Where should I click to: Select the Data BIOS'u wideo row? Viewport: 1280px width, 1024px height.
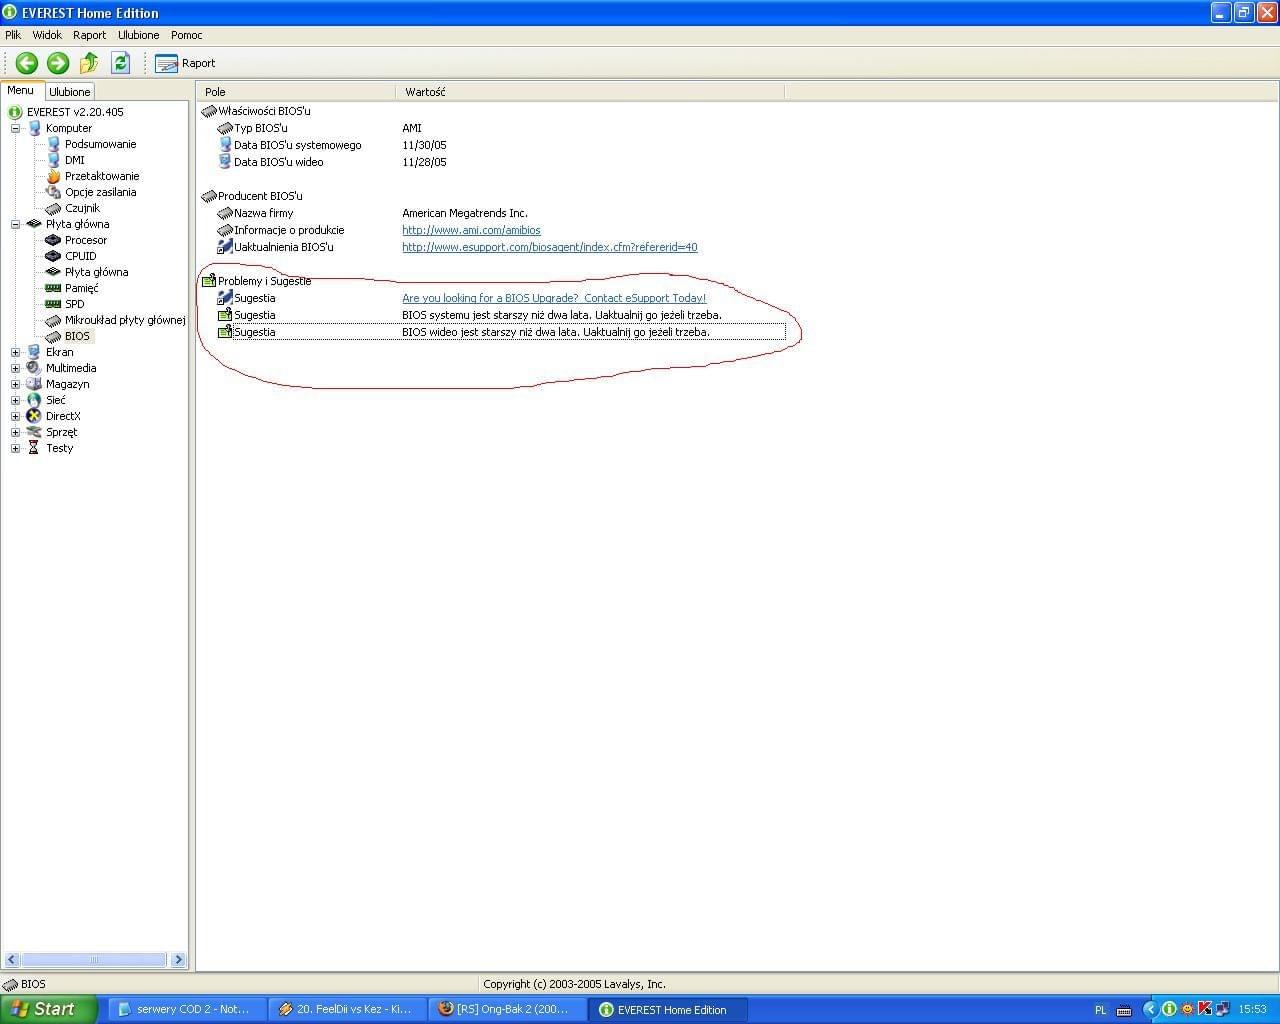(490, 162)
